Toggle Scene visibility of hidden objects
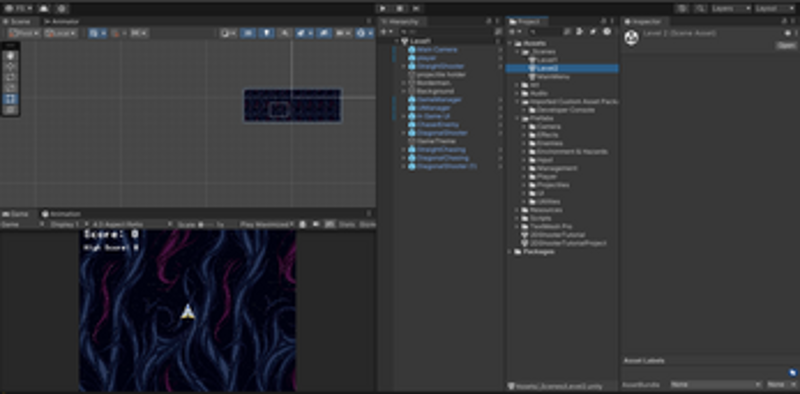Screen dimensions: 800x394 pos(323,33)
